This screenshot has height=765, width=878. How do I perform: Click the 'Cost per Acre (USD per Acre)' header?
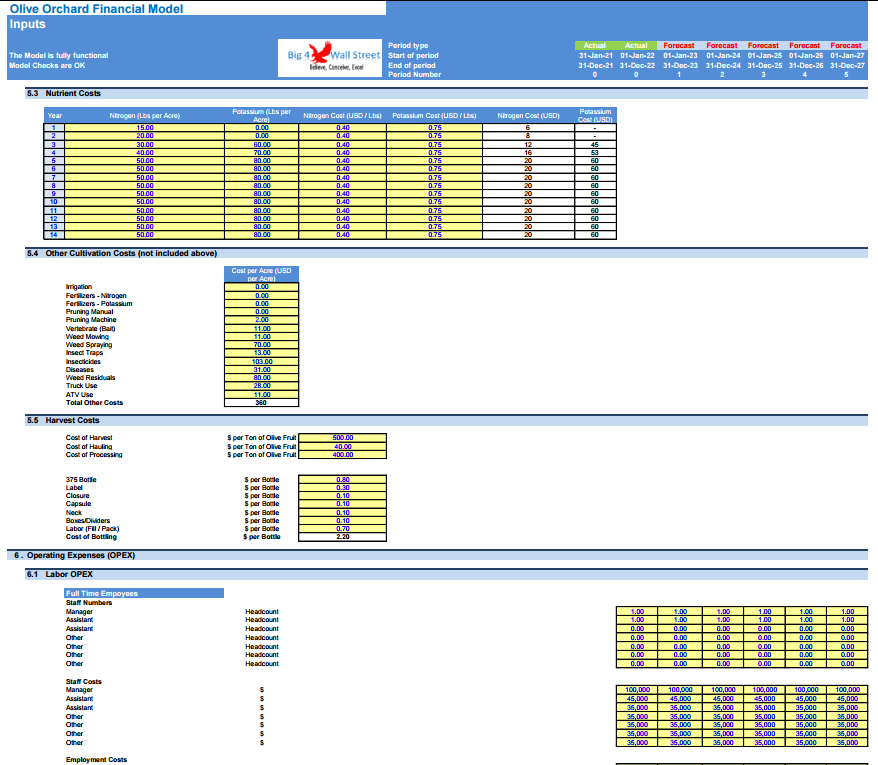[x=261, y=274]
